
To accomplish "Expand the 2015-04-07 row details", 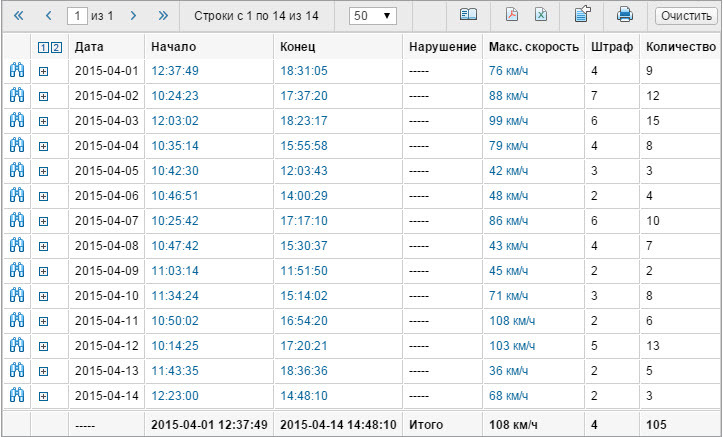I will click(43, 221).
